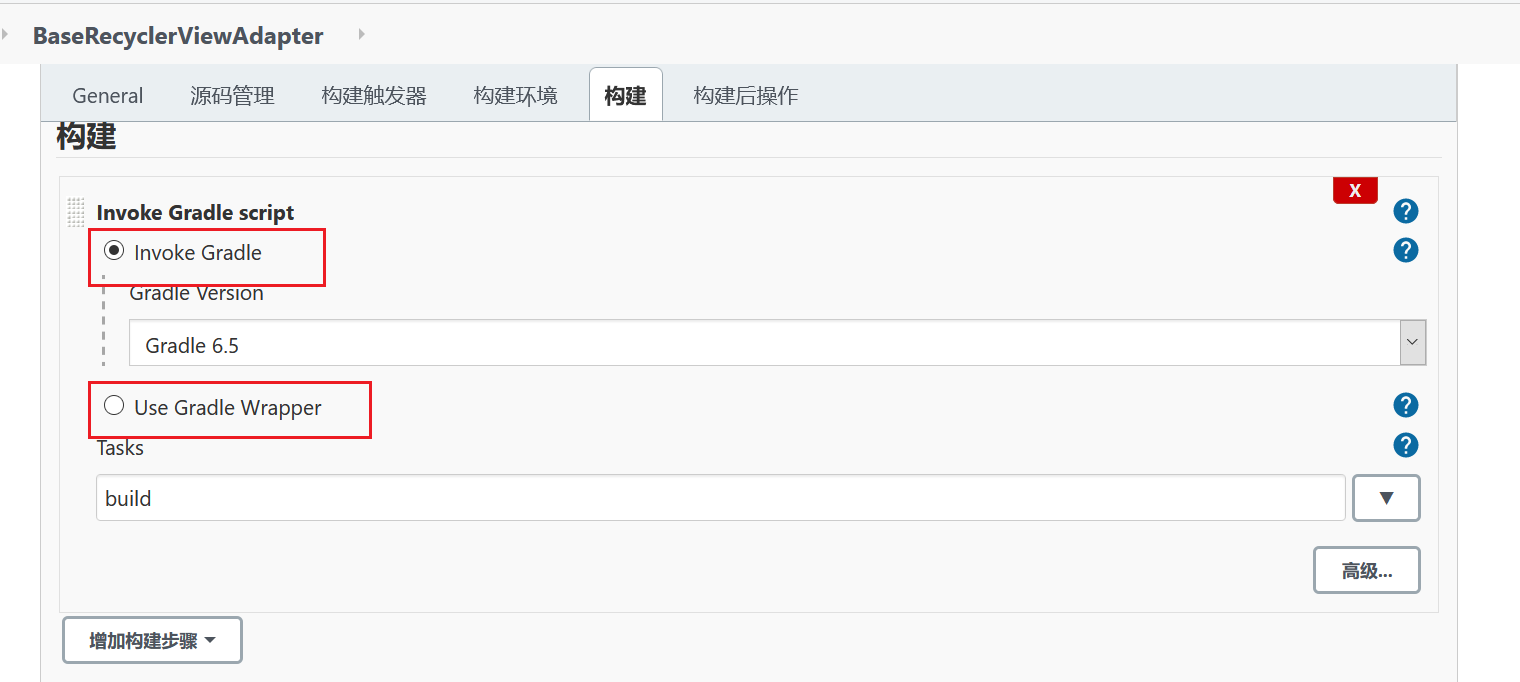Click the help icon next to Tasks
This screenshot has width=1520, height=682.
(x=1405, y=445)
